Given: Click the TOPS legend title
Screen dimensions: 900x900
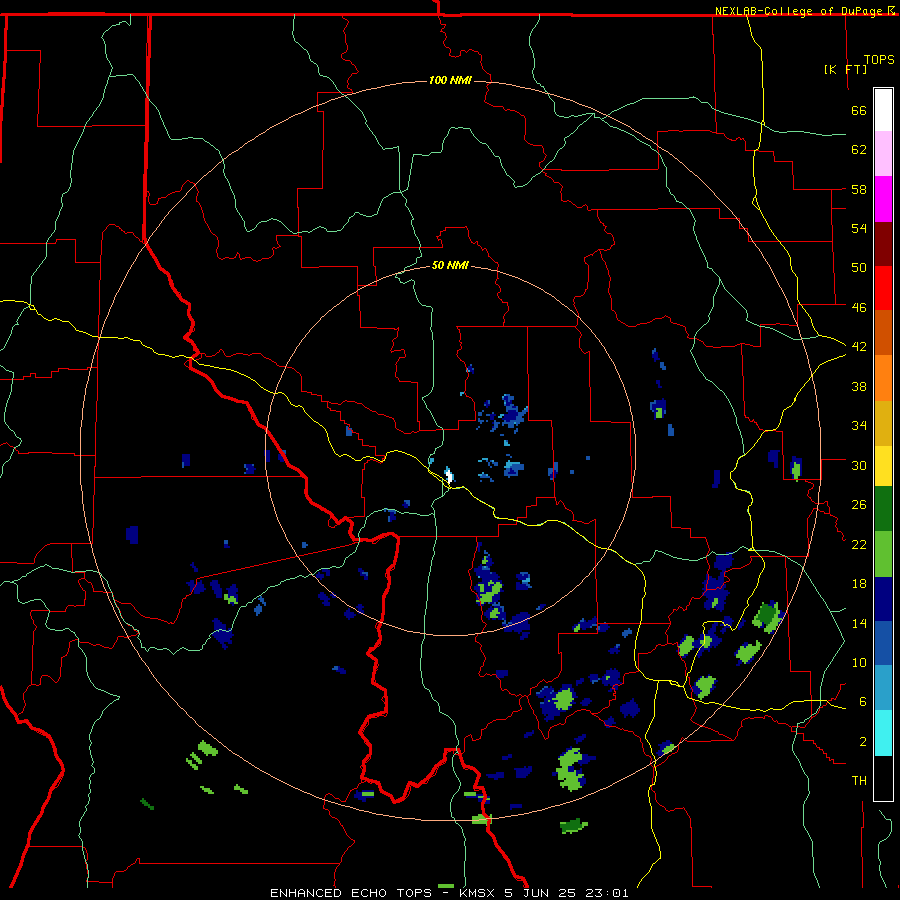Looking at the screenshot, I should click(x=879, y=60).
